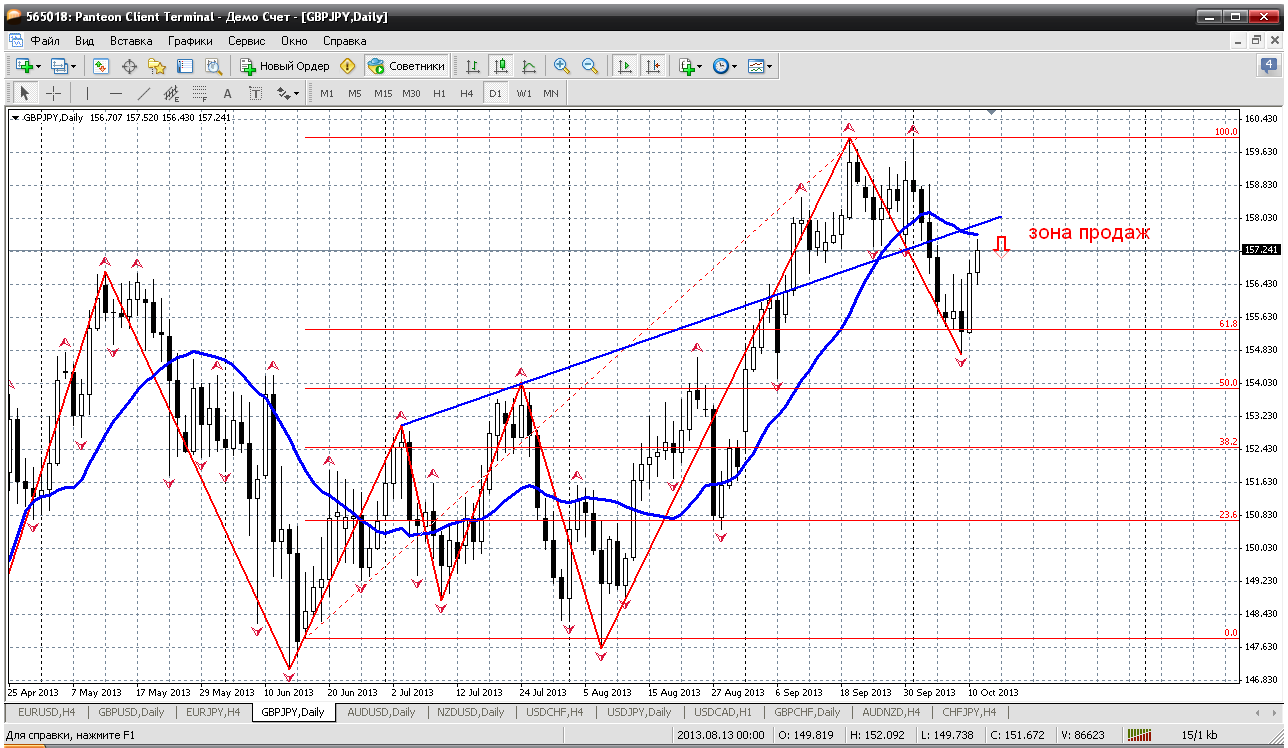1288x748 pixels.
Task: Click the Новый Ордер button
Action: coord(285,66)
